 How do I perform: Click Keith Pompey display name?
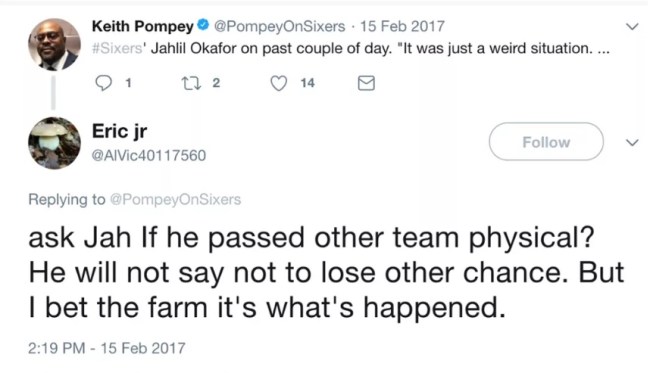[143, 26]
